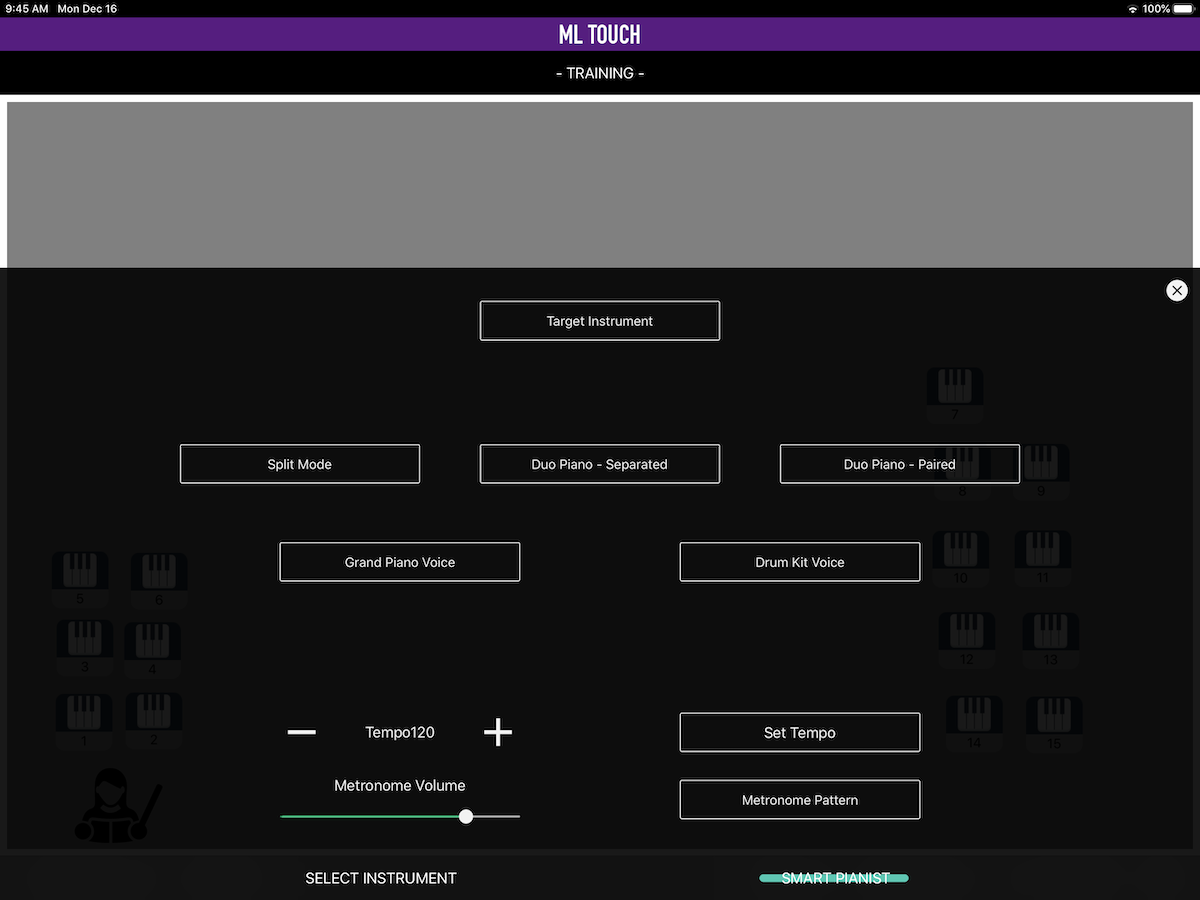Tap piano icon number 15
This screenshot has width=1200, height=900.
pyautogui.click(x=1054, y=724)
